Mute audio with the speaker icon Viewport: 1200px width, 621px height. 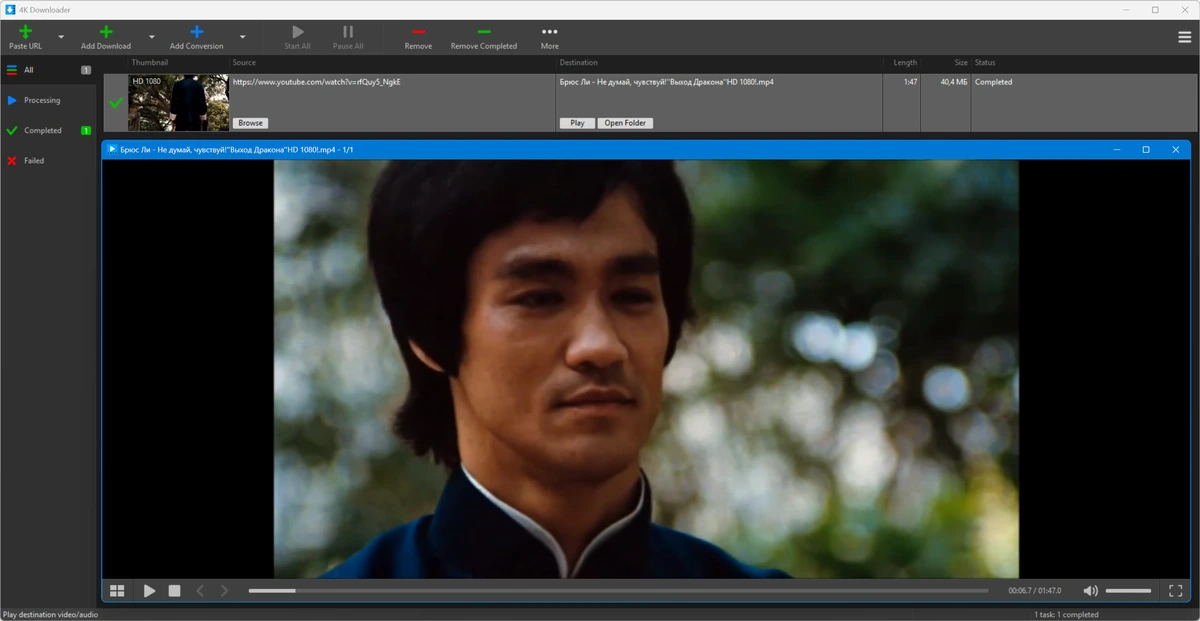[1090, 591]
